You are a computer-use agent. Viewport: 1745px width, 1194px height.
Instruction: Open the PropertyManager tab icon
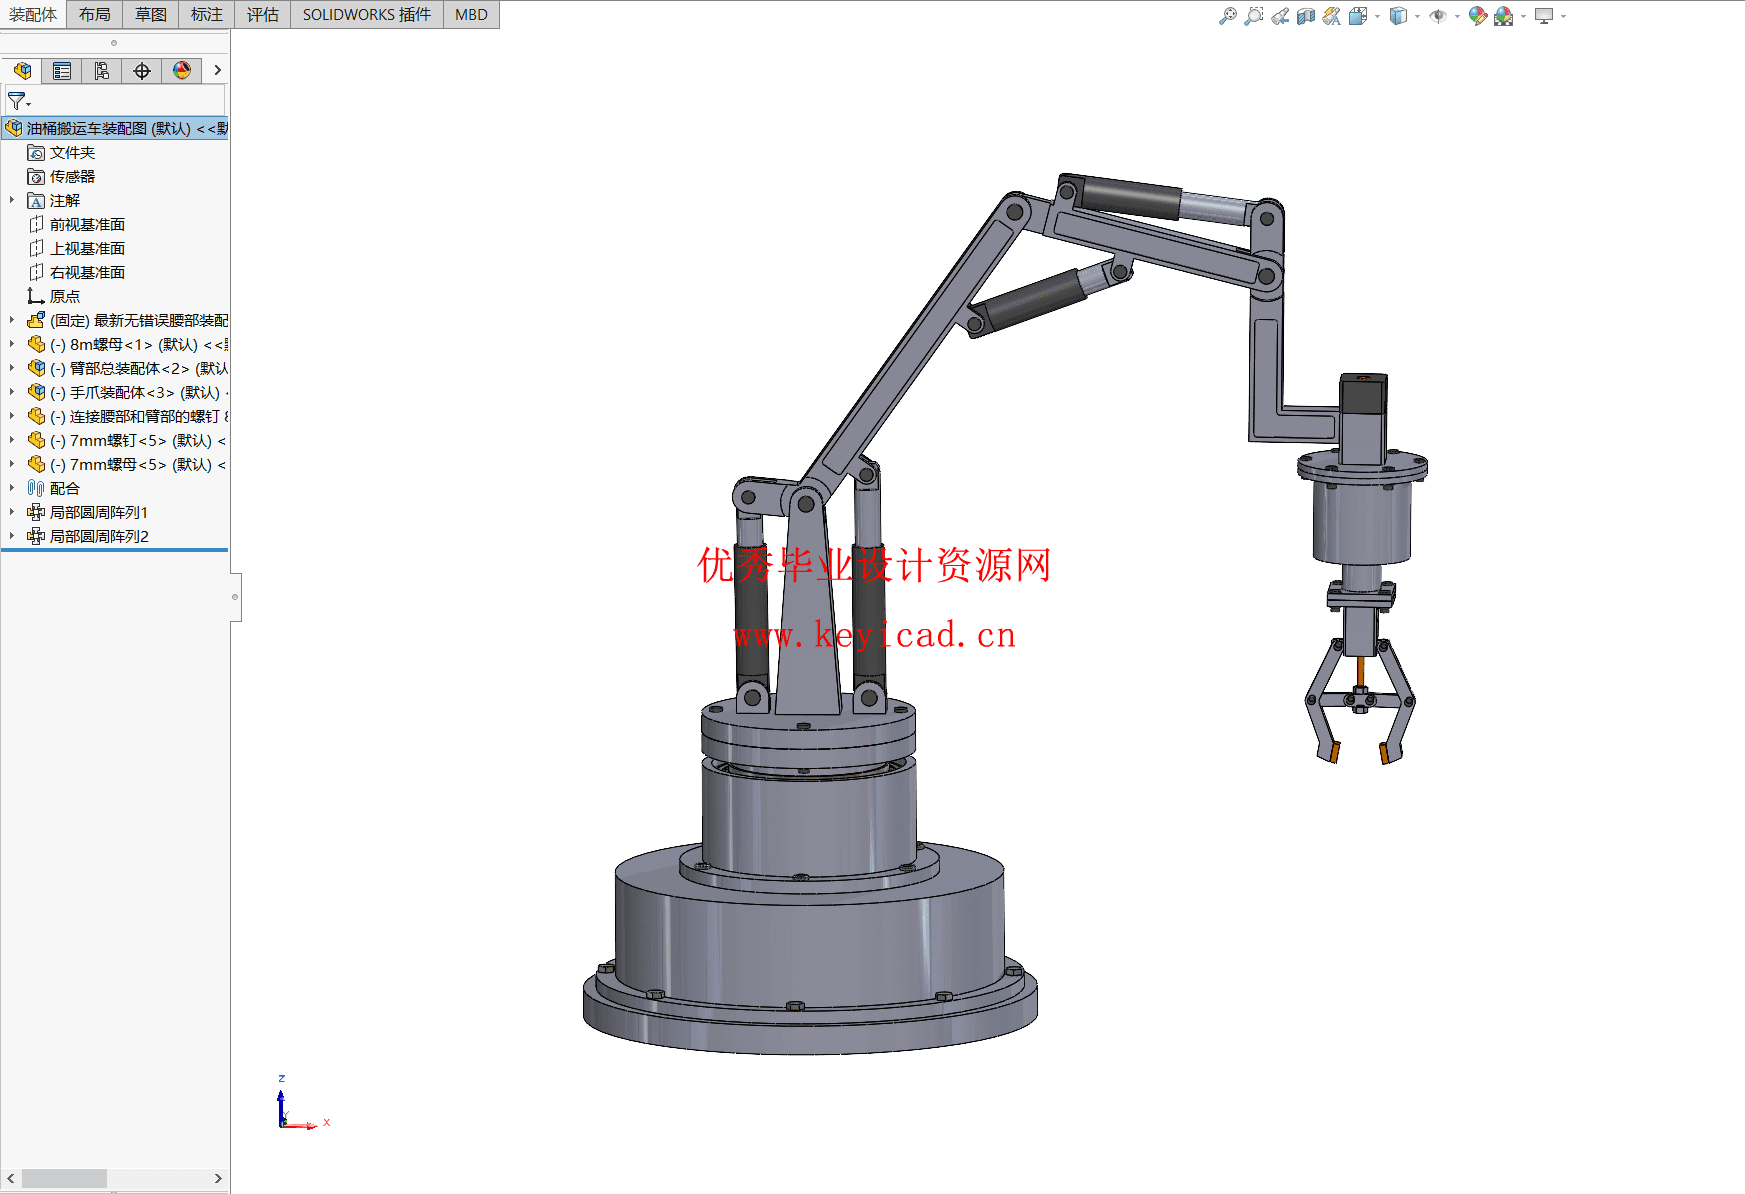pyautogui.click(x=62, y=70)
